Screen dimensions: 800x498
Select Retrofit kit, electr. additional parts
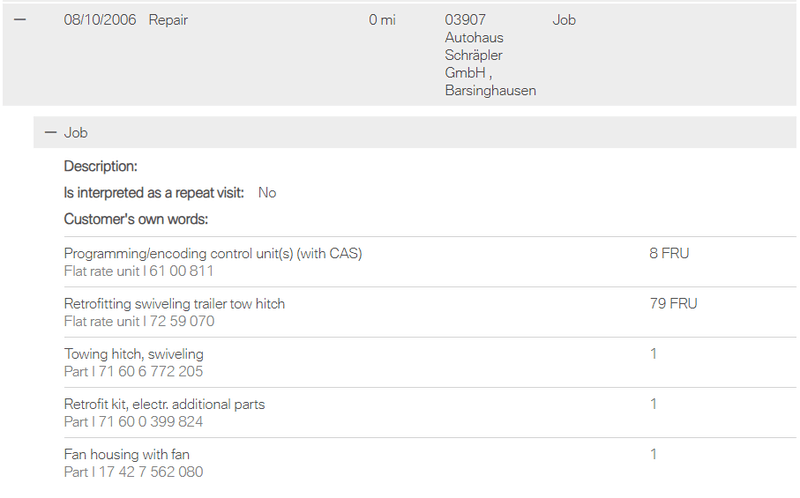(164, 404)
